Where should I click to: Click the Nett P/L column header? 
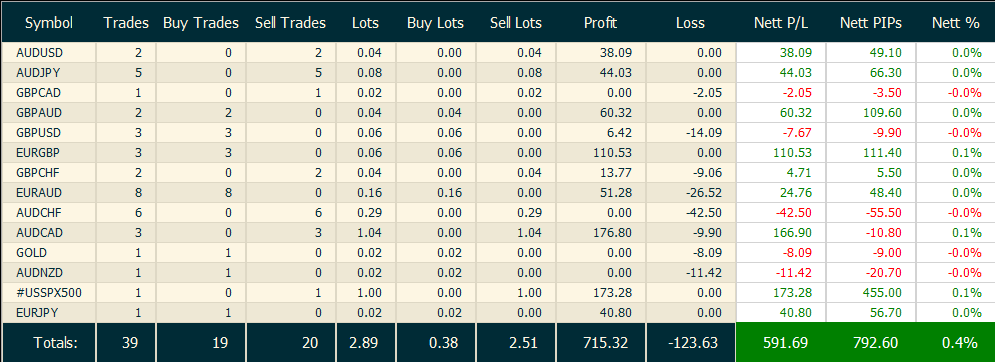pos(780,23)
